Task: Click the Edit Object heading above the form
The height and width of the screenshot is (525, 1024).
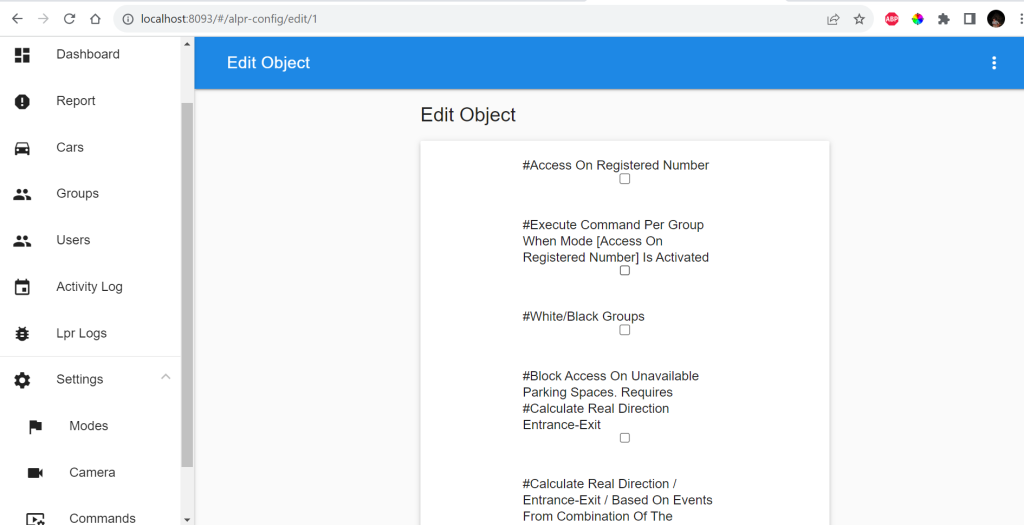Action: pyautogui.click(x=468, y=115)
